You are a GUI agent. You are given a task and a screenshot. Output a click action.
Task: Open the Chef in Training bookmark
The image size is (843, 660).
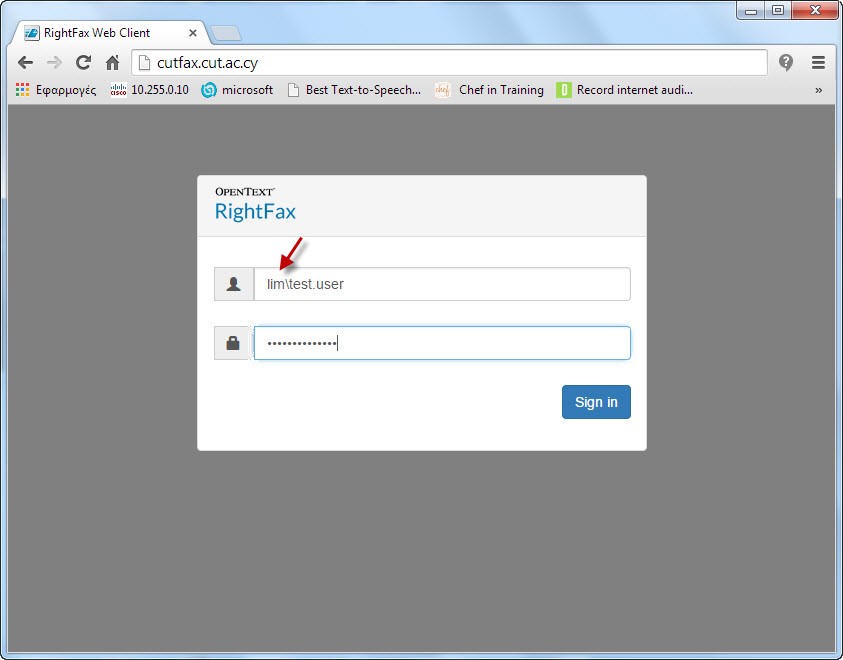click(489, 90)
